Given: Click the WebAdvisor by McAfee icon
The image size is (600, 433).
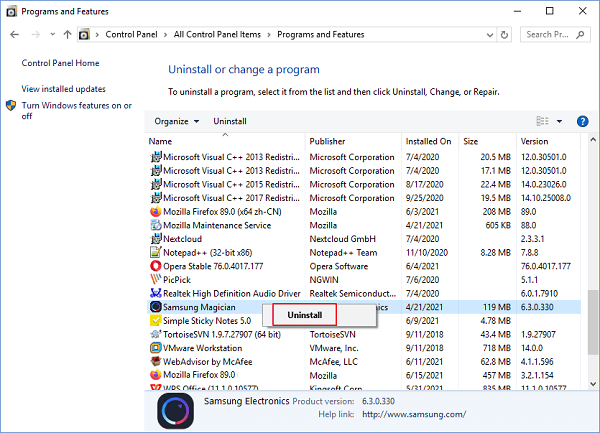Looking at the screenshot, I should [156, 361].
